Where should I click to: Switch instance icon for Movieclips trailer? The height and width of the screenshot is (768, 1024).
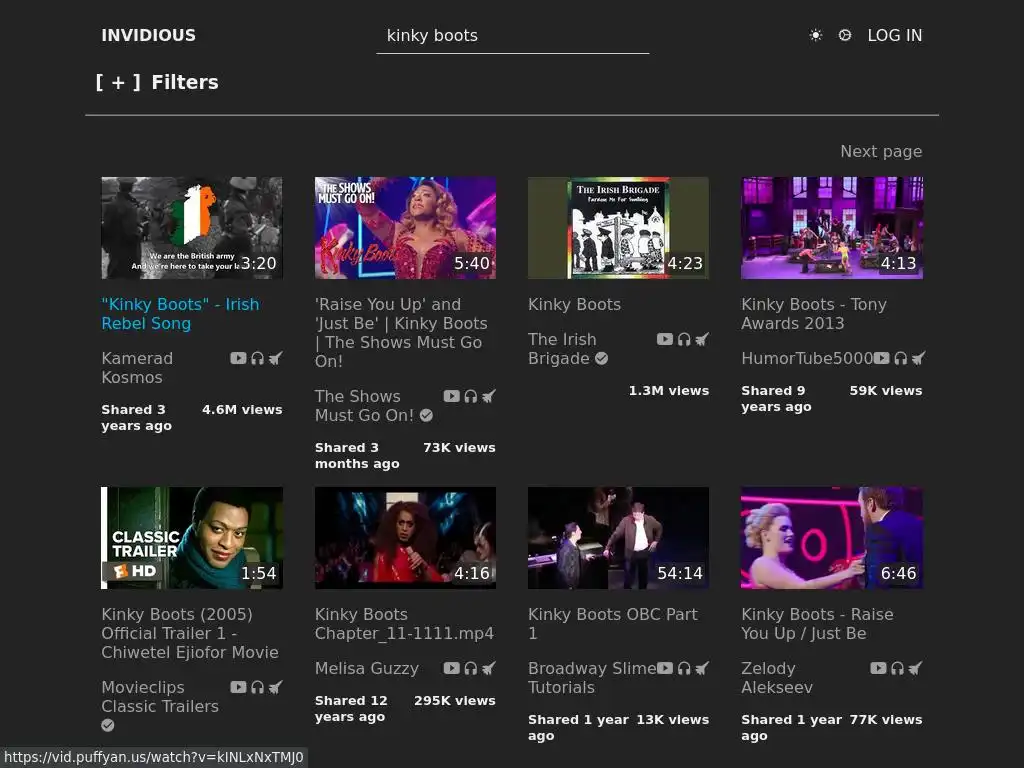tap(276, 687)
